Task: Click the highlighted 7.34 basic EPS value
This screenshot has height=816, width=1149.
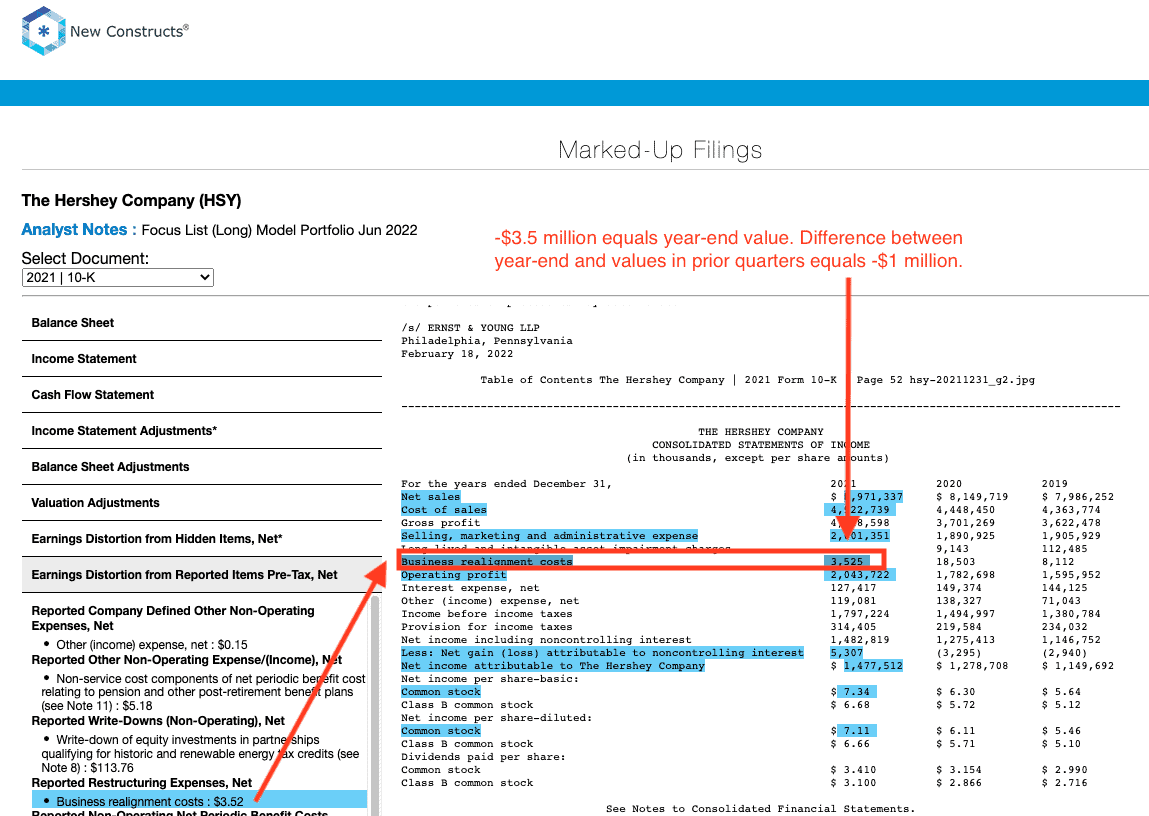Action: (x=857, y=691)
